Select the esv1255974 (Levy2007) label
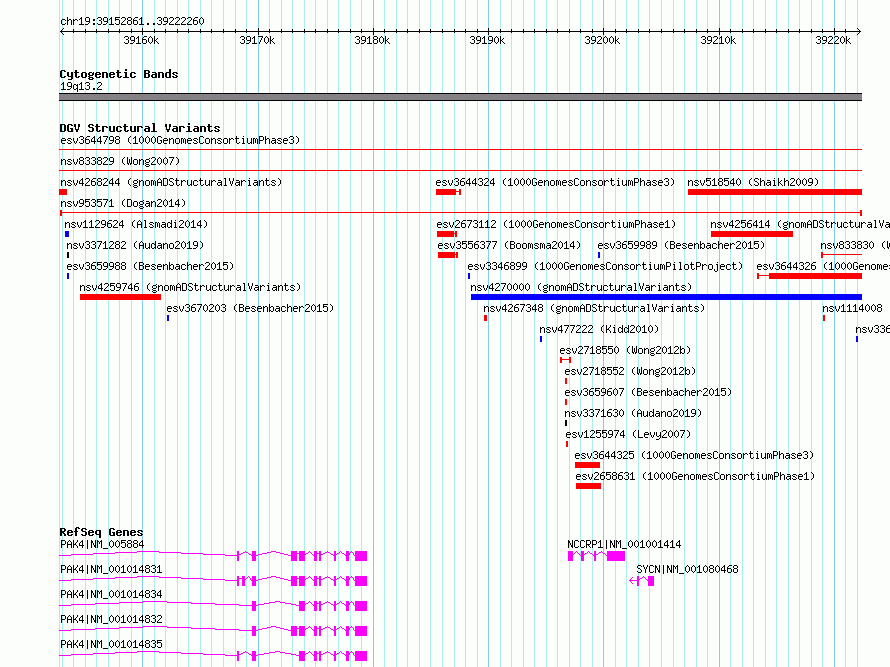This screenshot has width=890, height=667. pos(628,434)
